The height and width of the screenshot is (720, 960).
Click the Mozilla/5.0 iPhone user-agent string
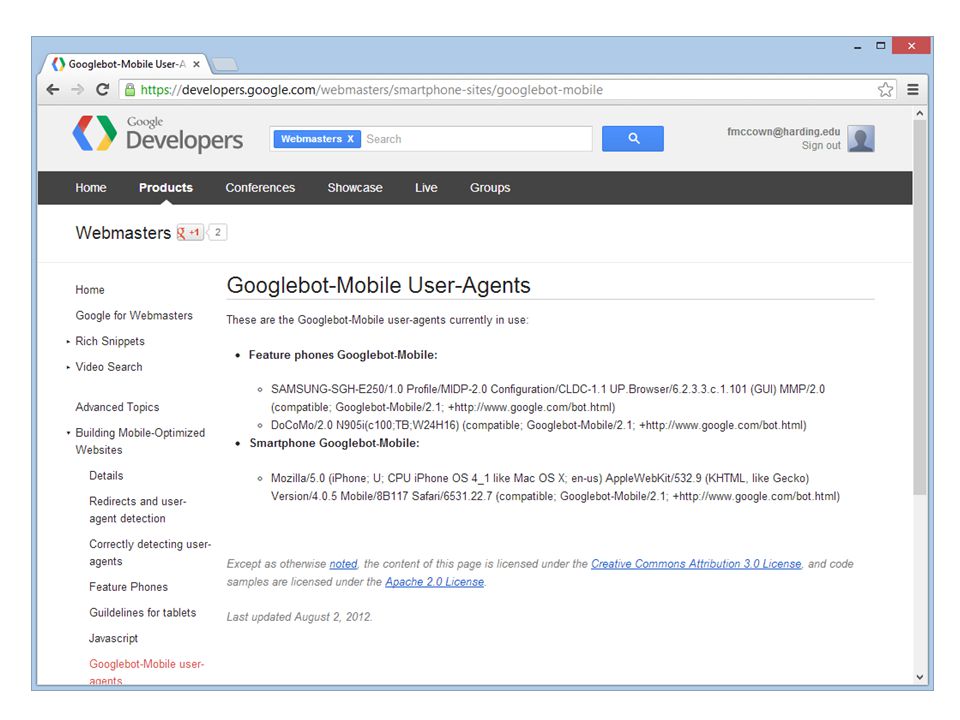tap(555, 487)
